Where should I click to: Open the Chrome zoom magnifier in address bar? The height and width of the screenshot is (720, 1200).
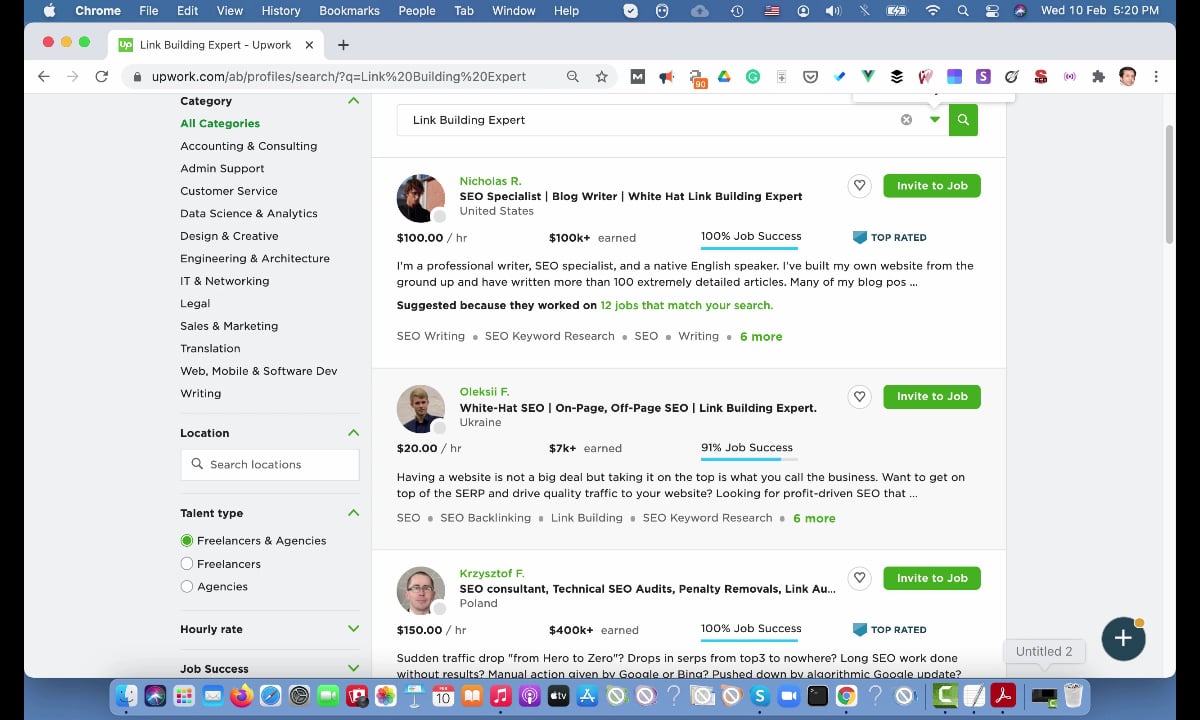click(x=572, y=76)
